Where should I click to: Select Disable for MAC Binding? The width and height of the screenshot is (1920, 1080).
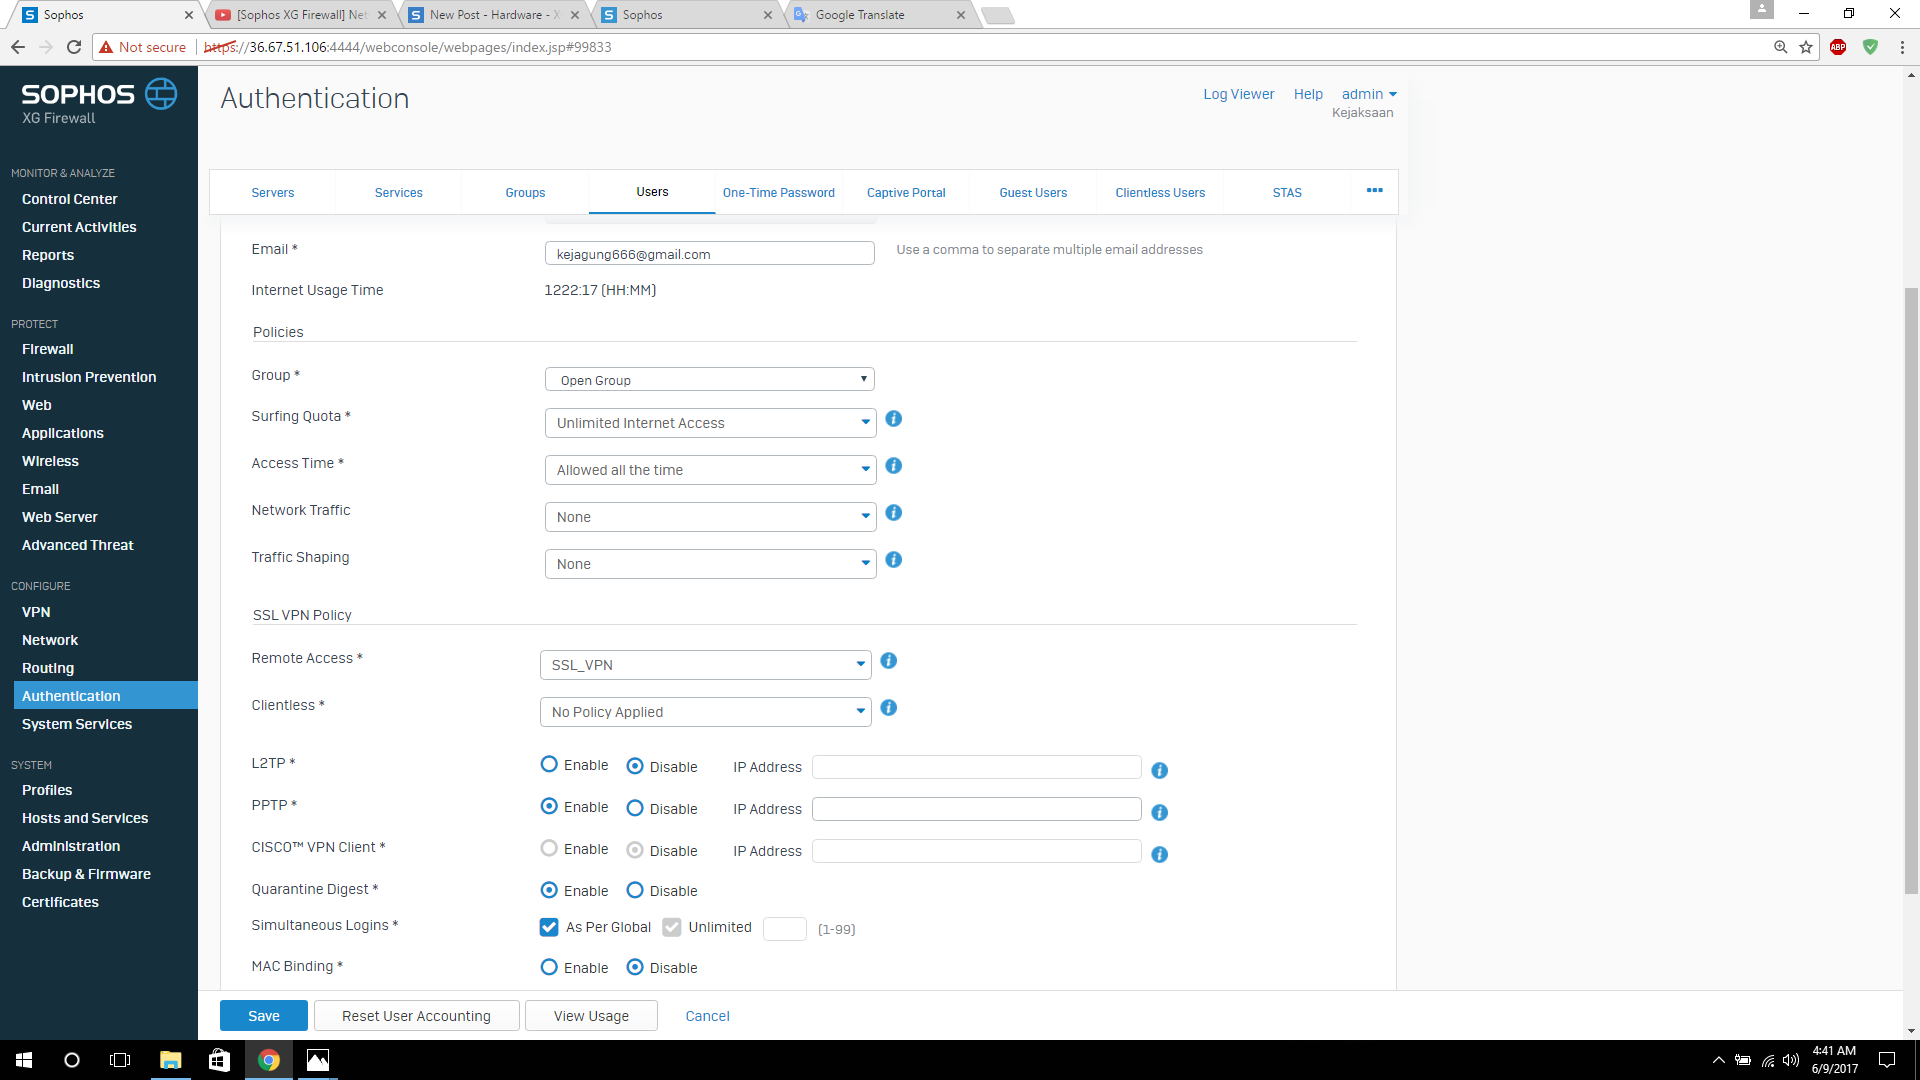point(635,968)
